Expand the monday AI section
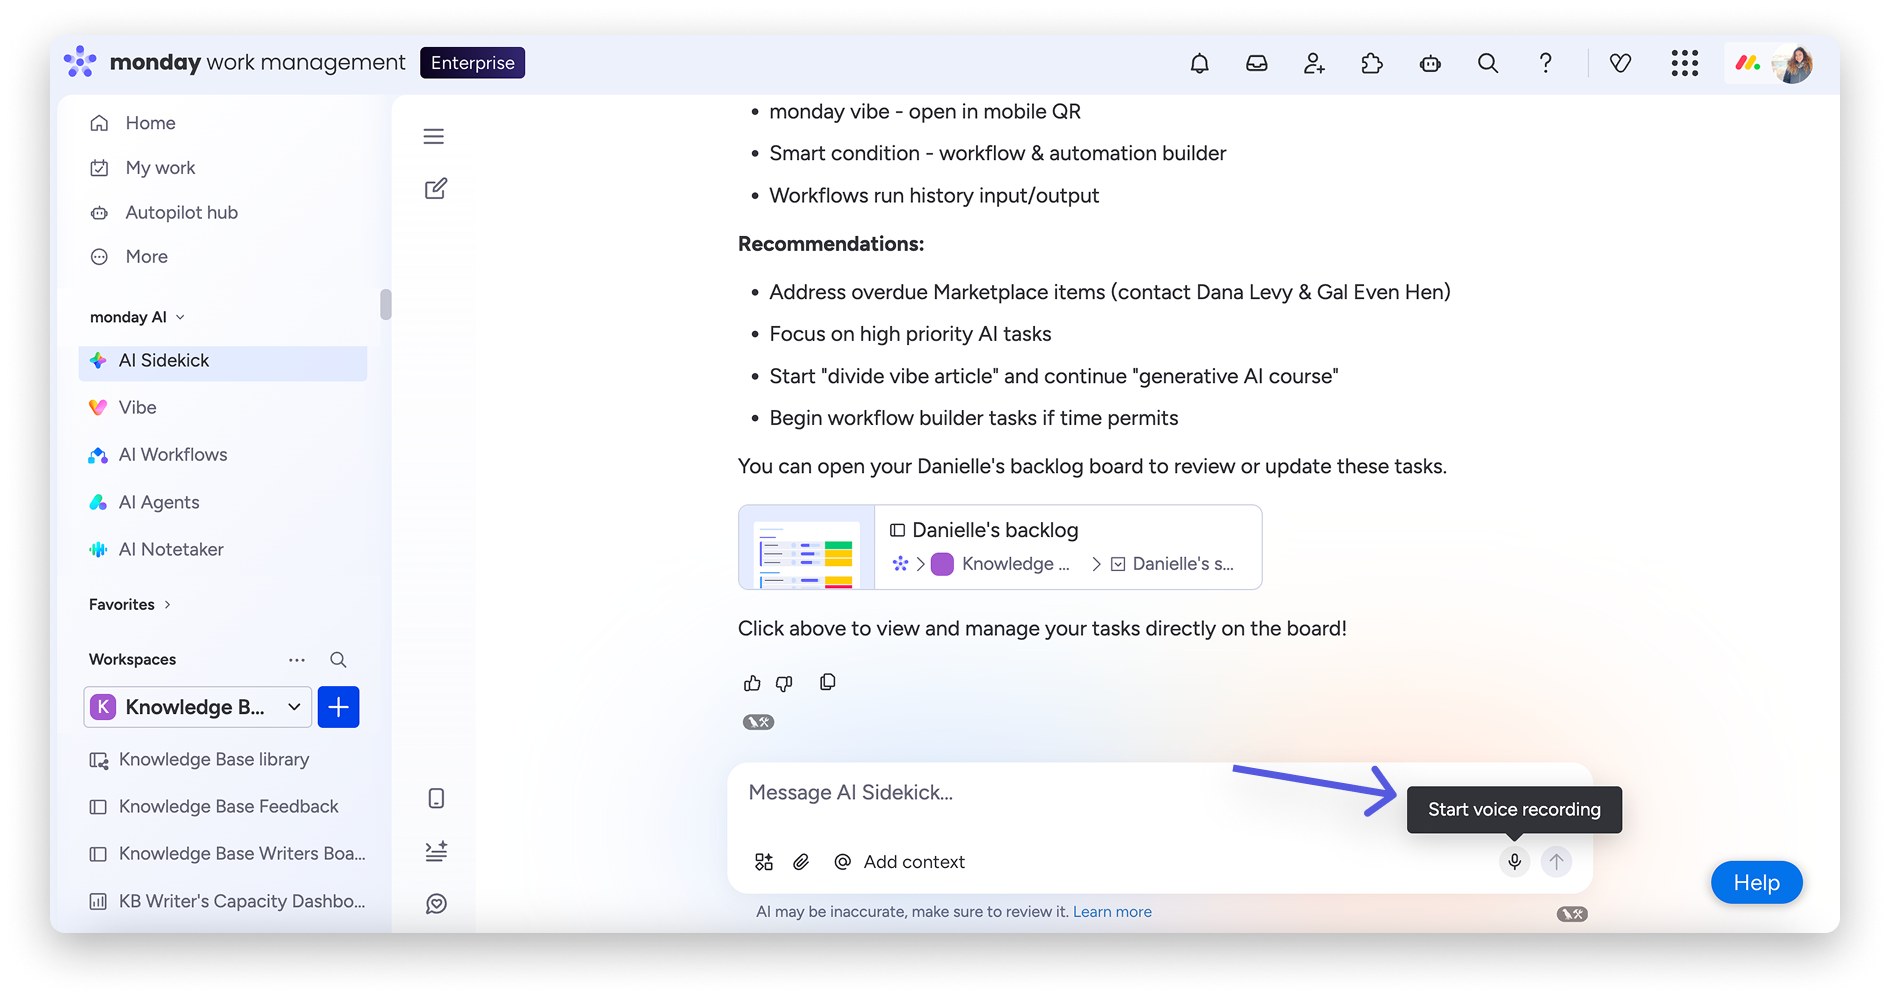1890x998 pixels. (x=137, y=317)
